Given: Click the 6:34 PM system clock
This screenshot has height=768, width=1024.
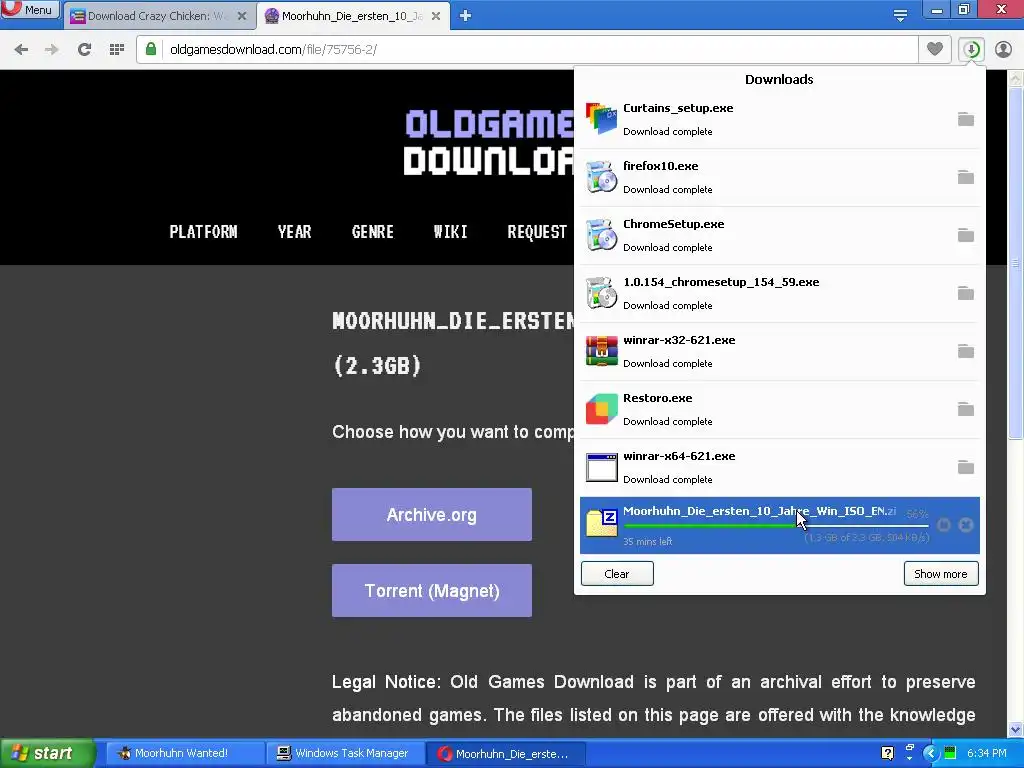Looking at the screenshot, I should click(987, 754).
